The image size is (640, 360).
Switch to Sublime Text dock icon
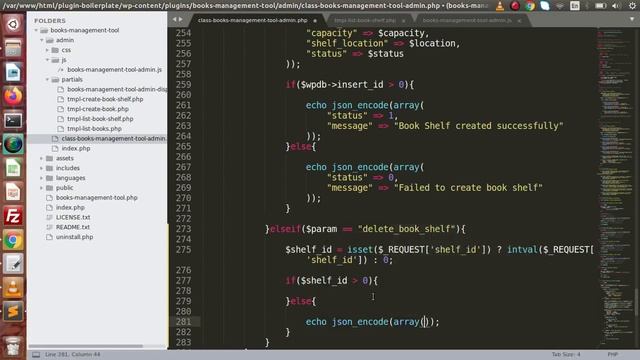pyautogui.click(x=13, y=312)
